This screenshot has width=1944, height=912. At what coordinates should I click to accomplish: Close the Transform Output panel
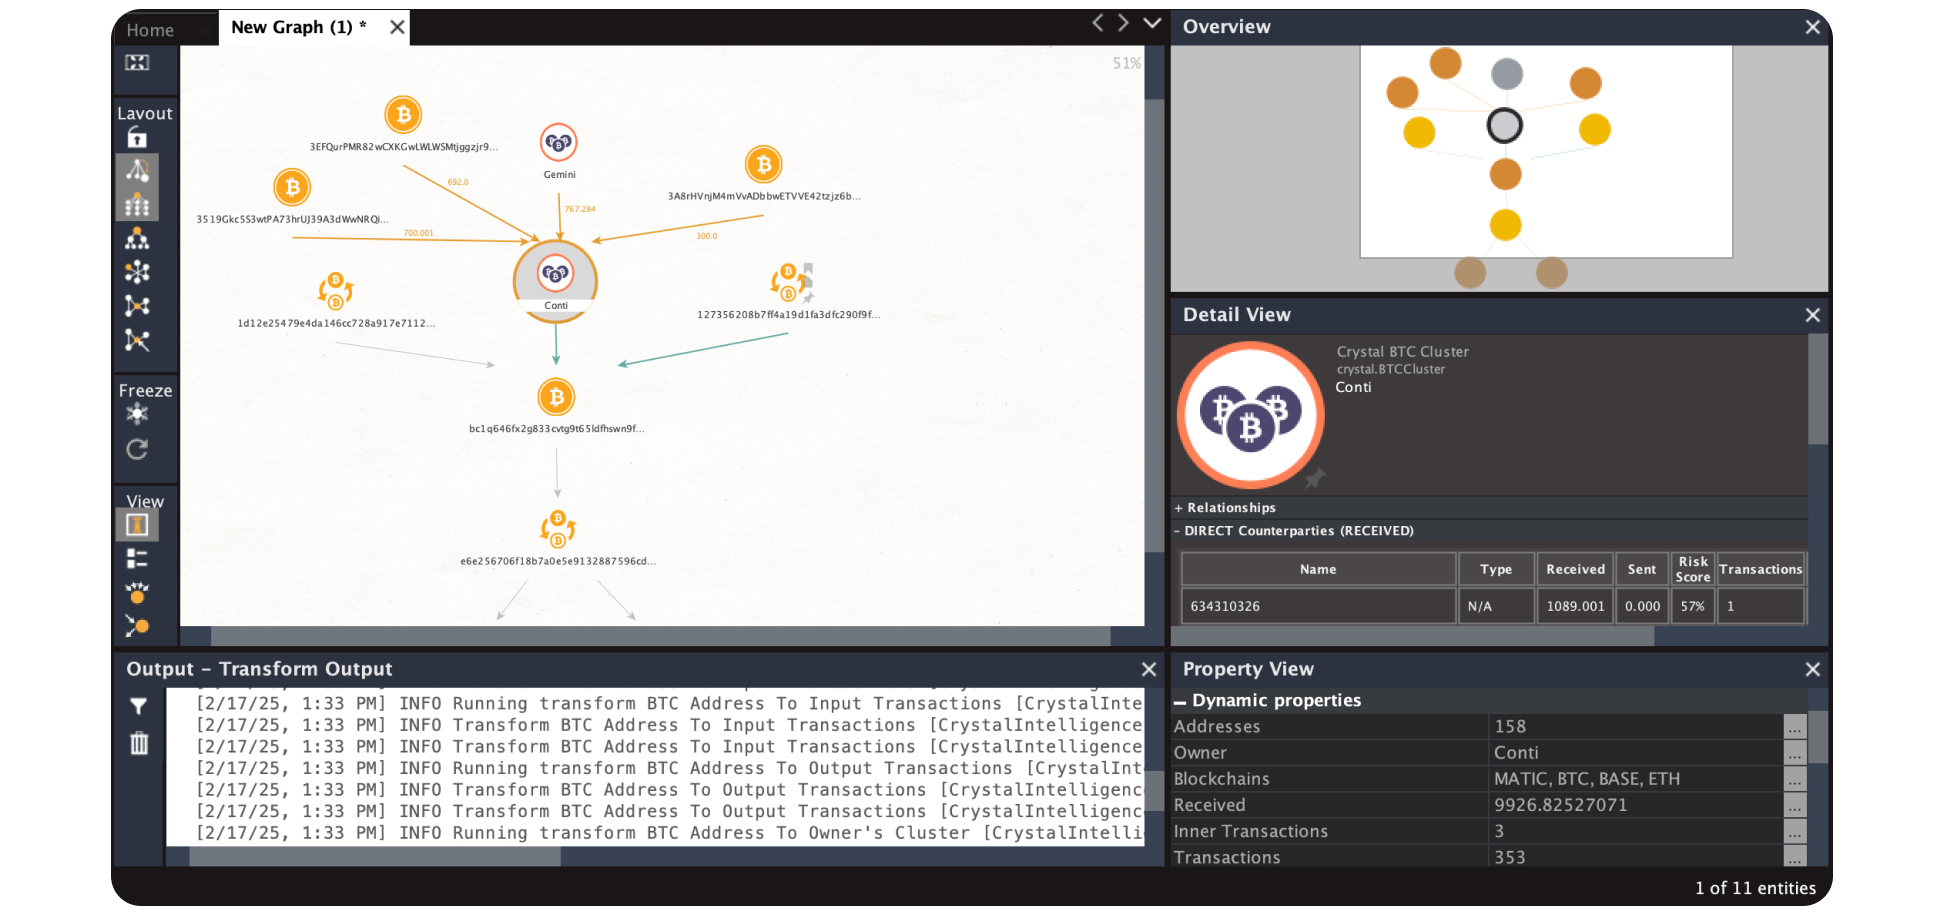(x=1148, y=669)
